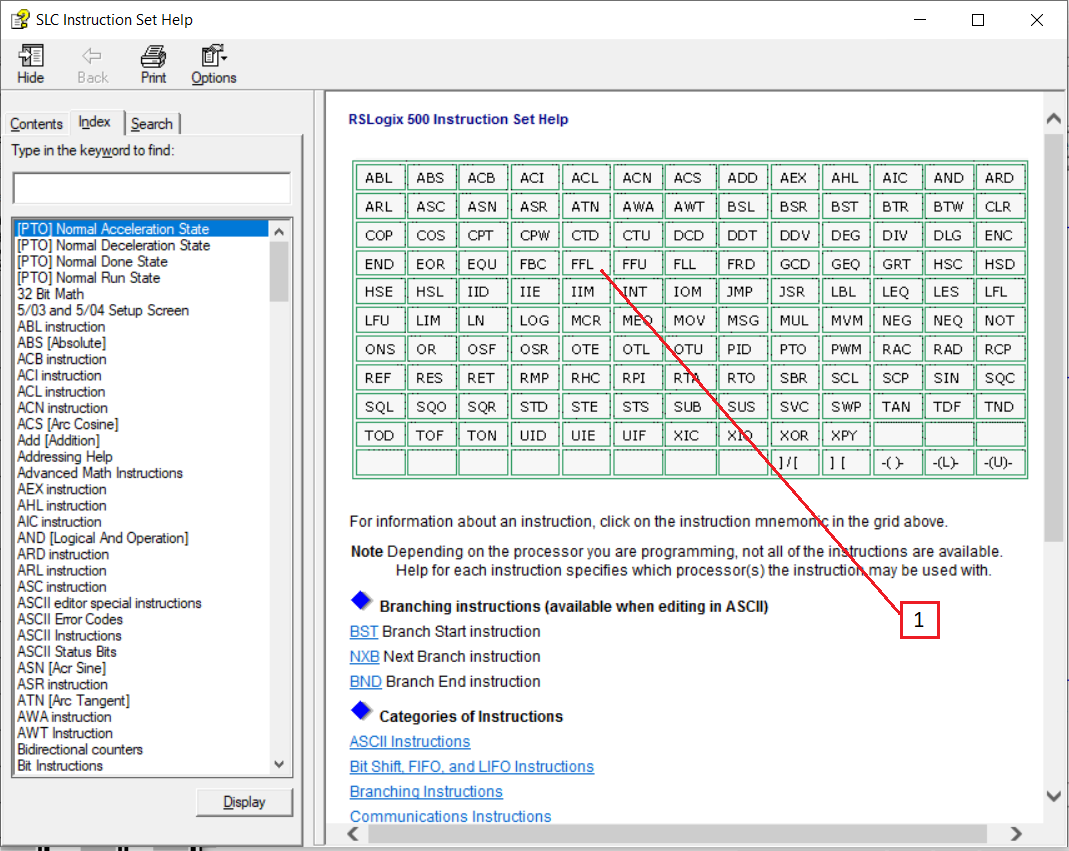Open the Communications Instructions link
Viewport: 1069px width, 851px height.
451,816
